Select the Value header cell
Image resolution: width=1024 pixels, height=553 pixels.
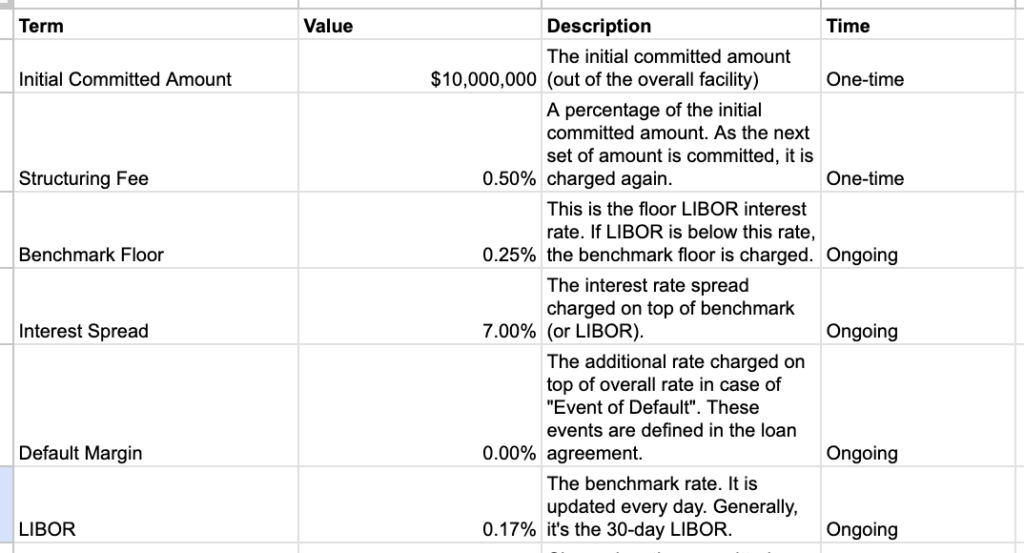tap(328, 26)
